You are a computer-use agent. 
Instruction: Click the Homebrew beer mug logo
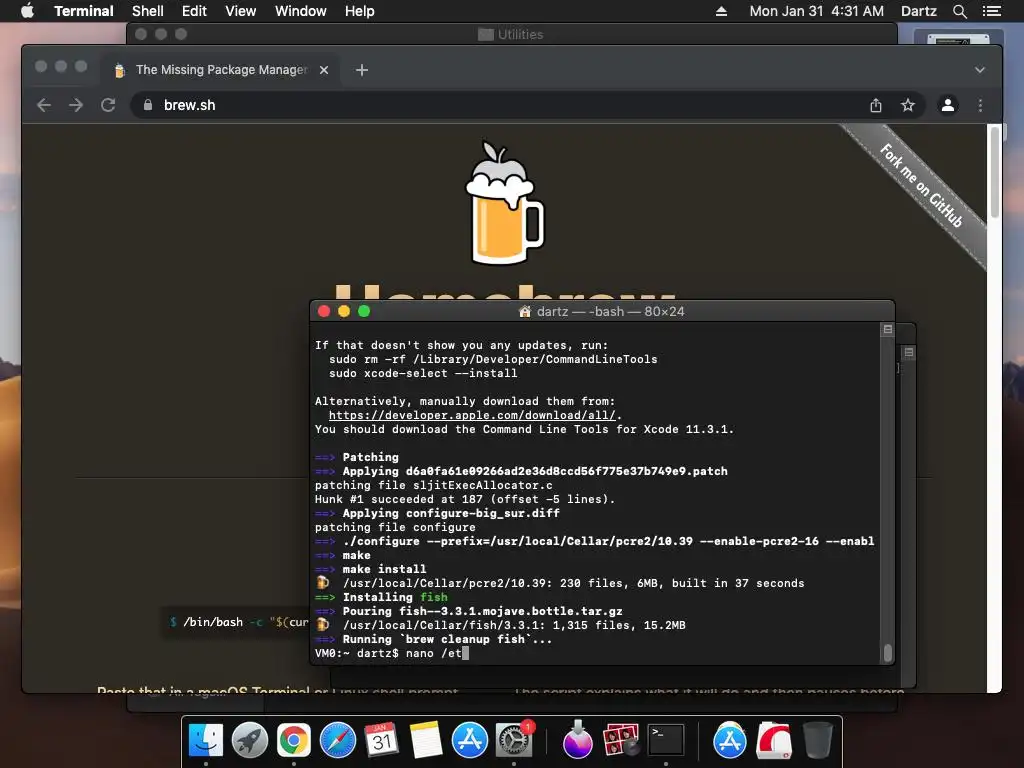tap(504, 202)
